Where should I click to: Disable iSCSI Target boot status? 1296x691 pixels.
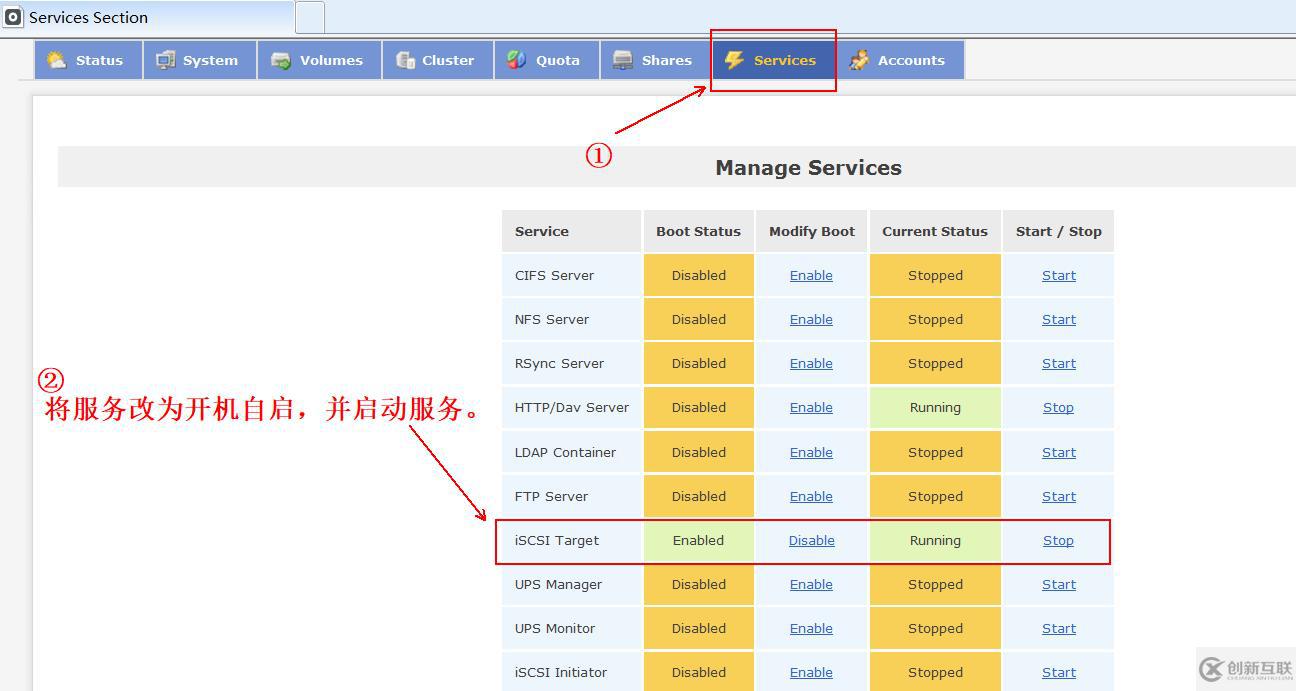click(x=811, y=541)
